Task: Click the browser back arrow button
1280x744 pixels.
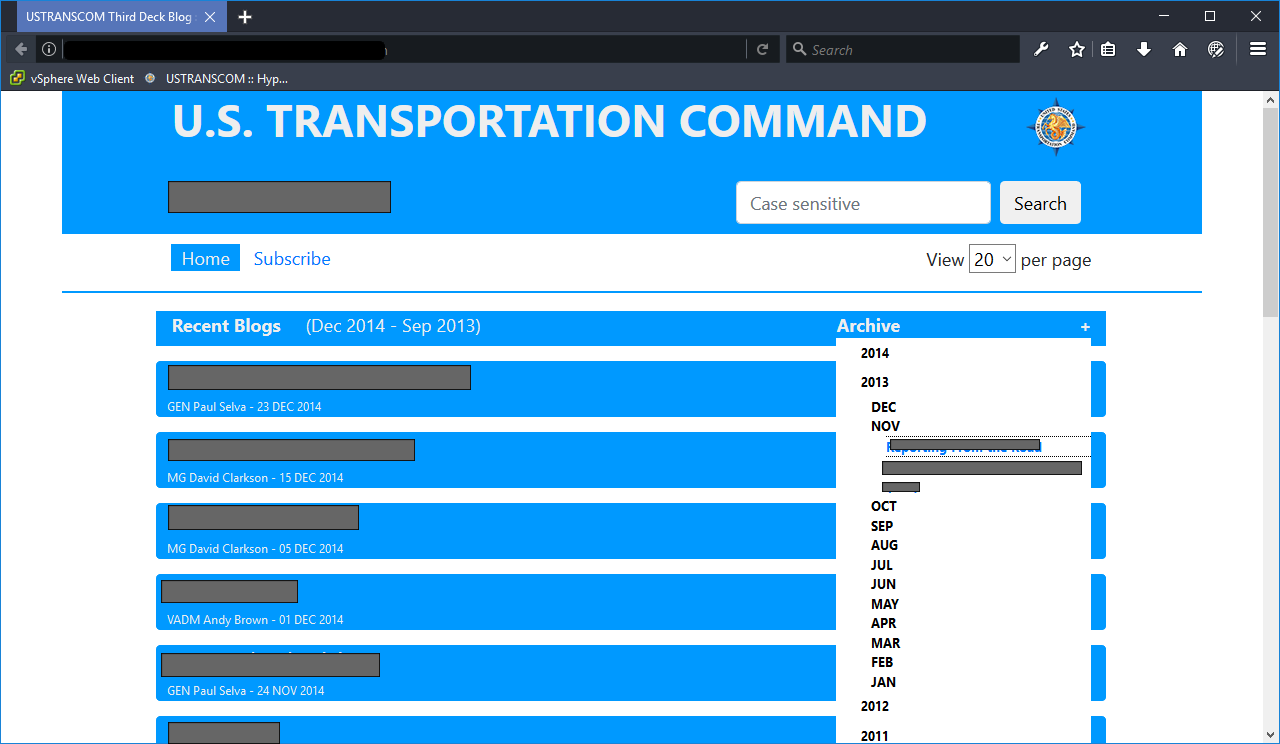Action: [21, 49]
